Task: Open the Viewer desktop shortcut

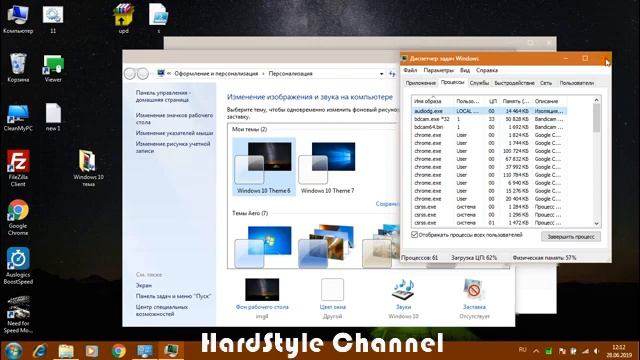Action: 53,68
